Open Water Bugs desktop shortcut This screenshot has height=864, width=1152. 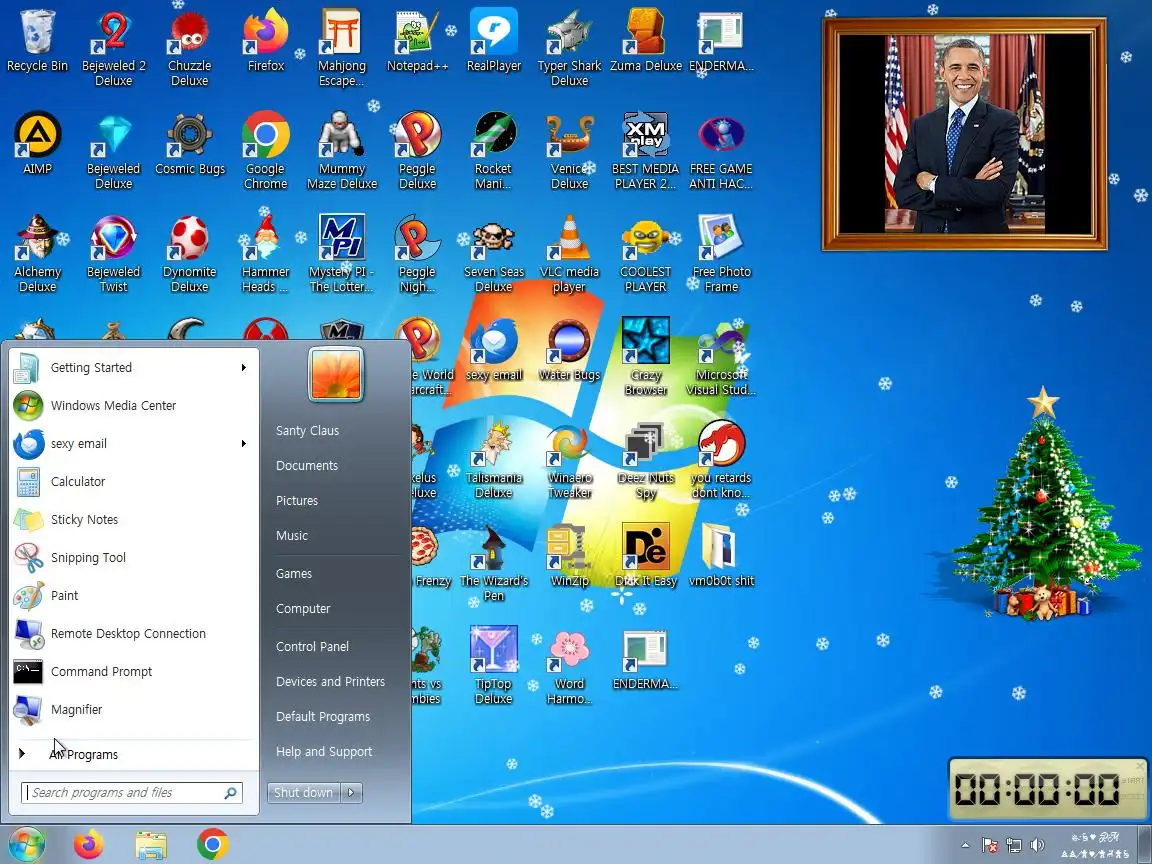tap(569, 350)
